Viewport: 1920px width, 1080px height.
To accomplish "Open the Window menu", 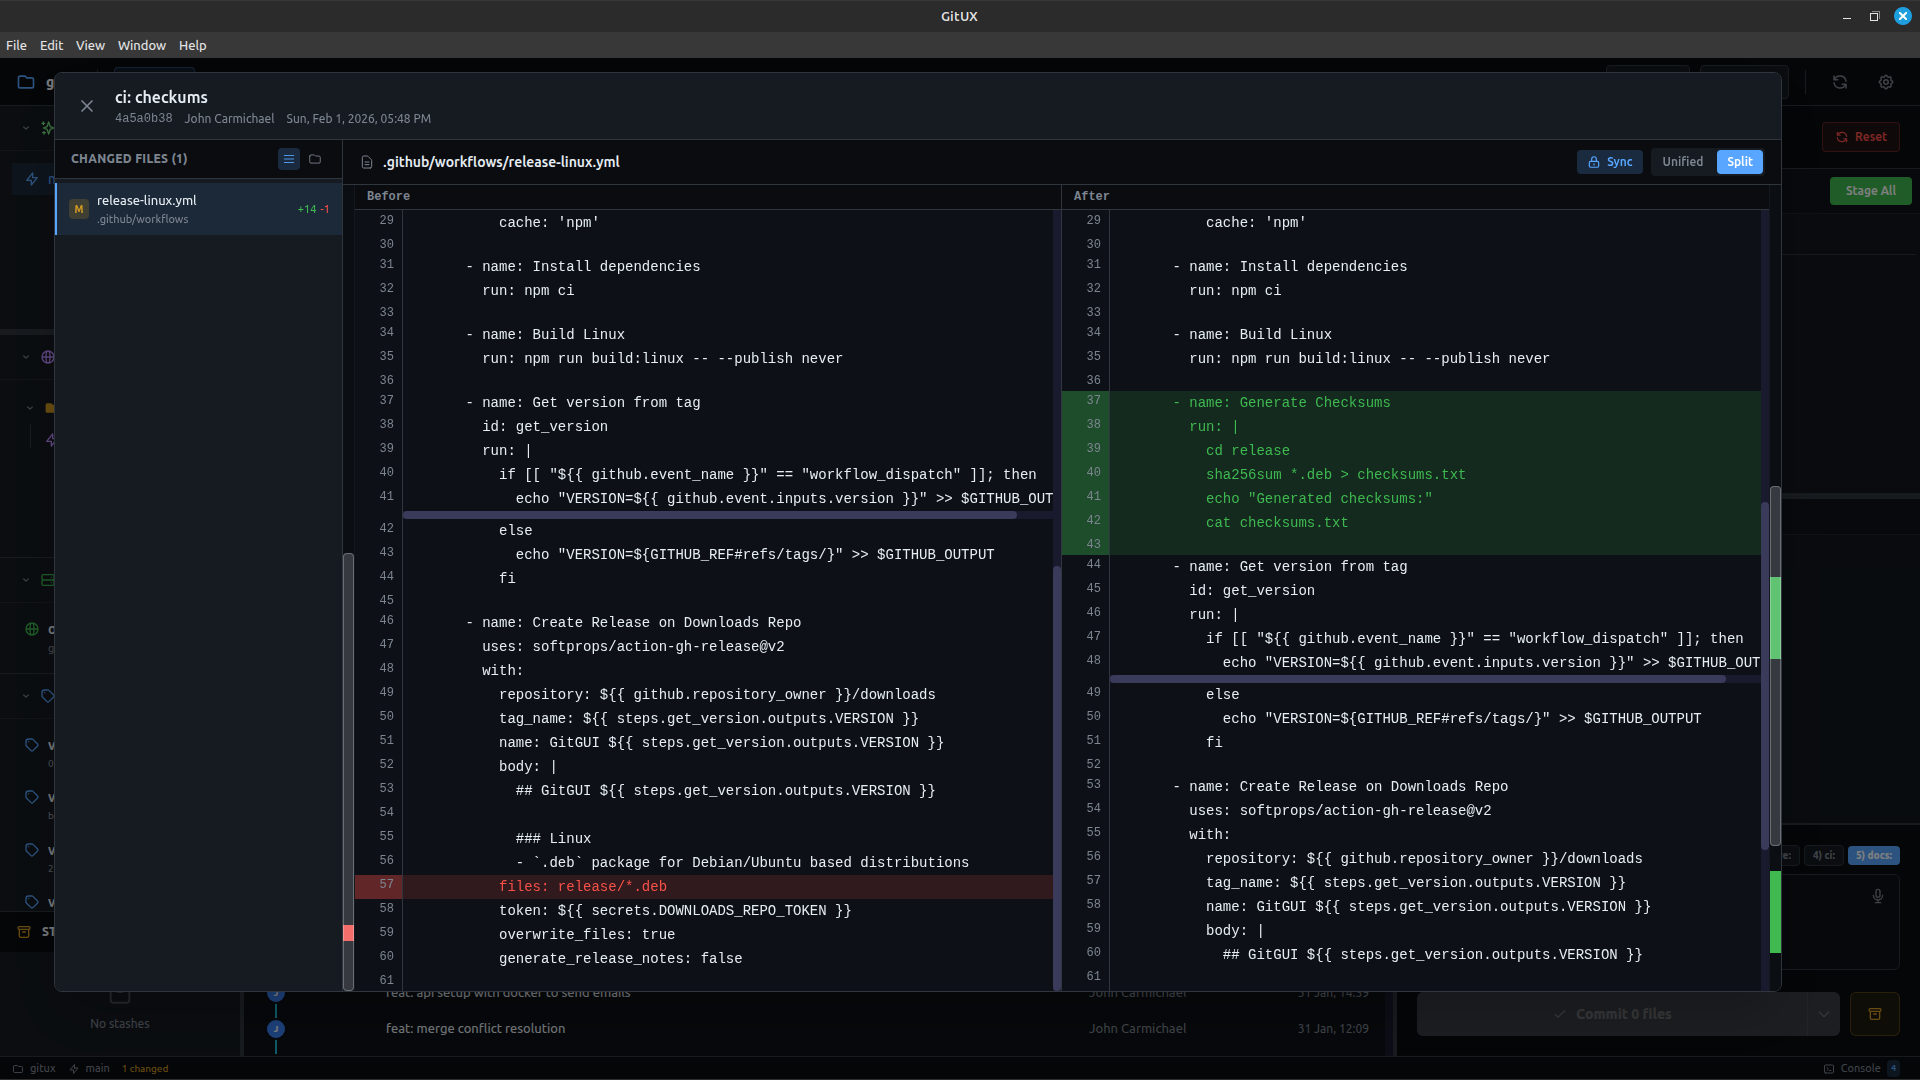I will click(141, 46).
